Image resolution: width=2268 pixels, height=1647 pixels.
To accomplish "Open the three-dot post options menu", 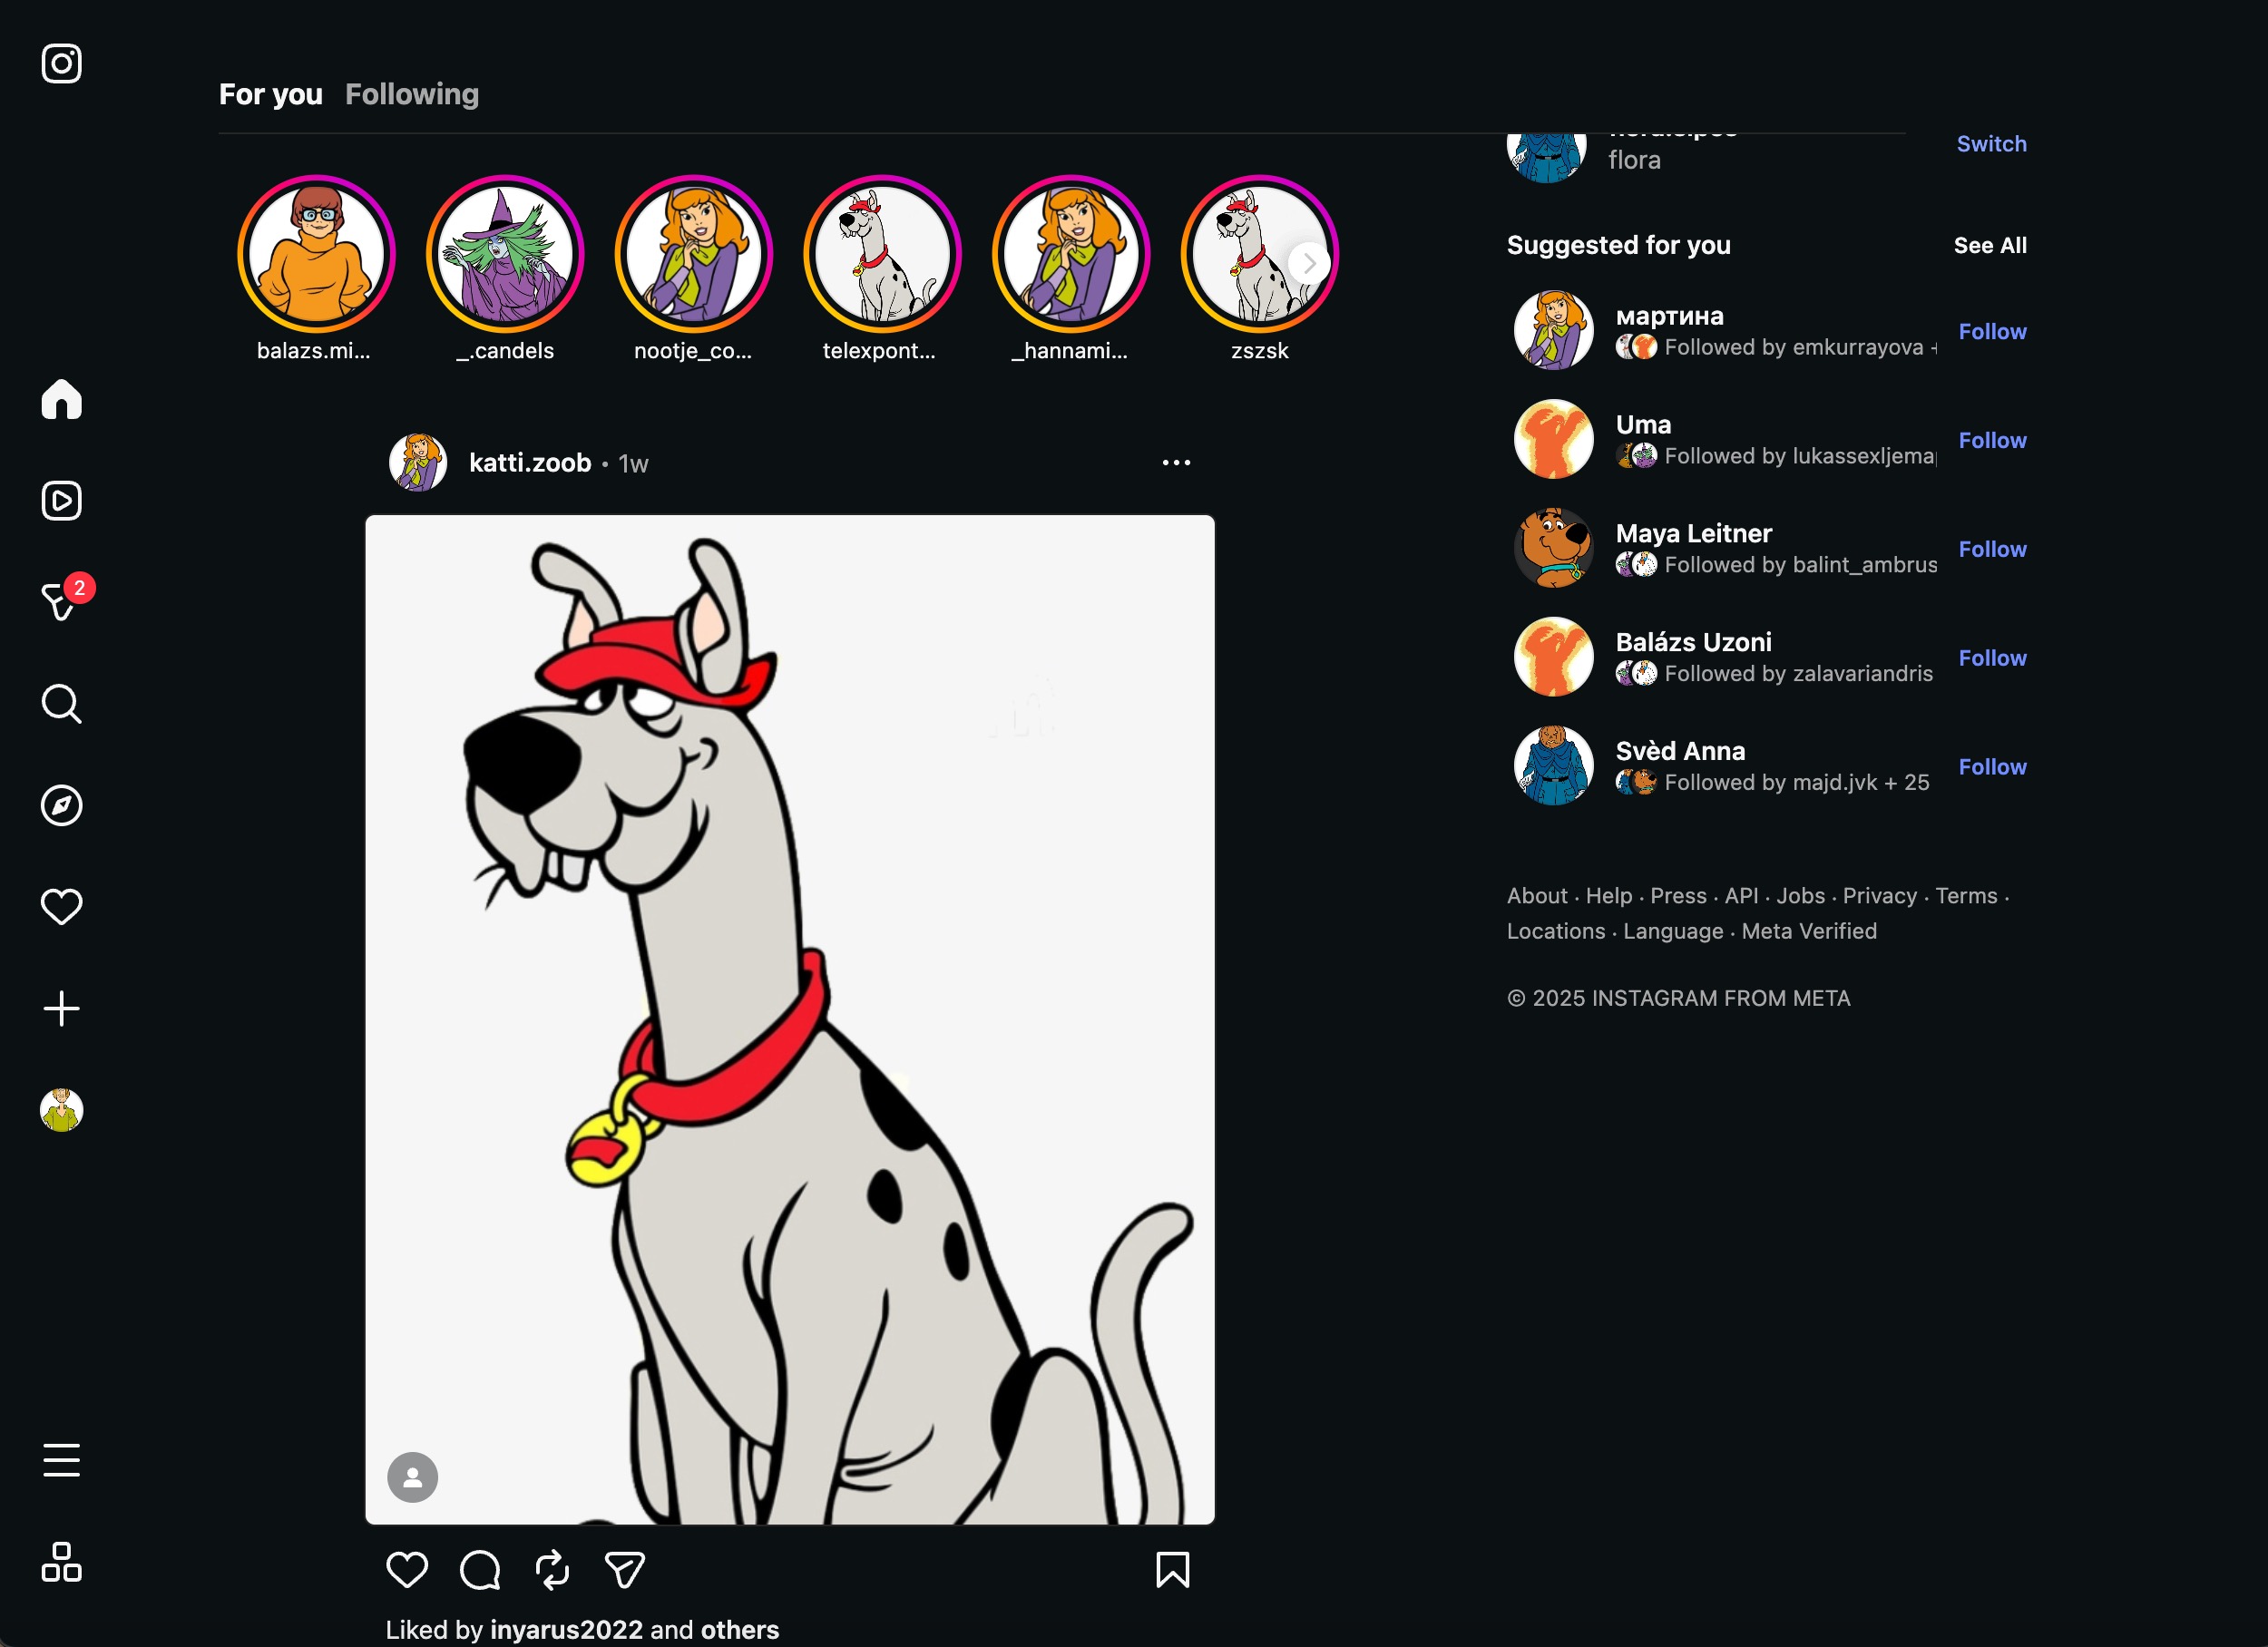I will tap(1176, 462).
